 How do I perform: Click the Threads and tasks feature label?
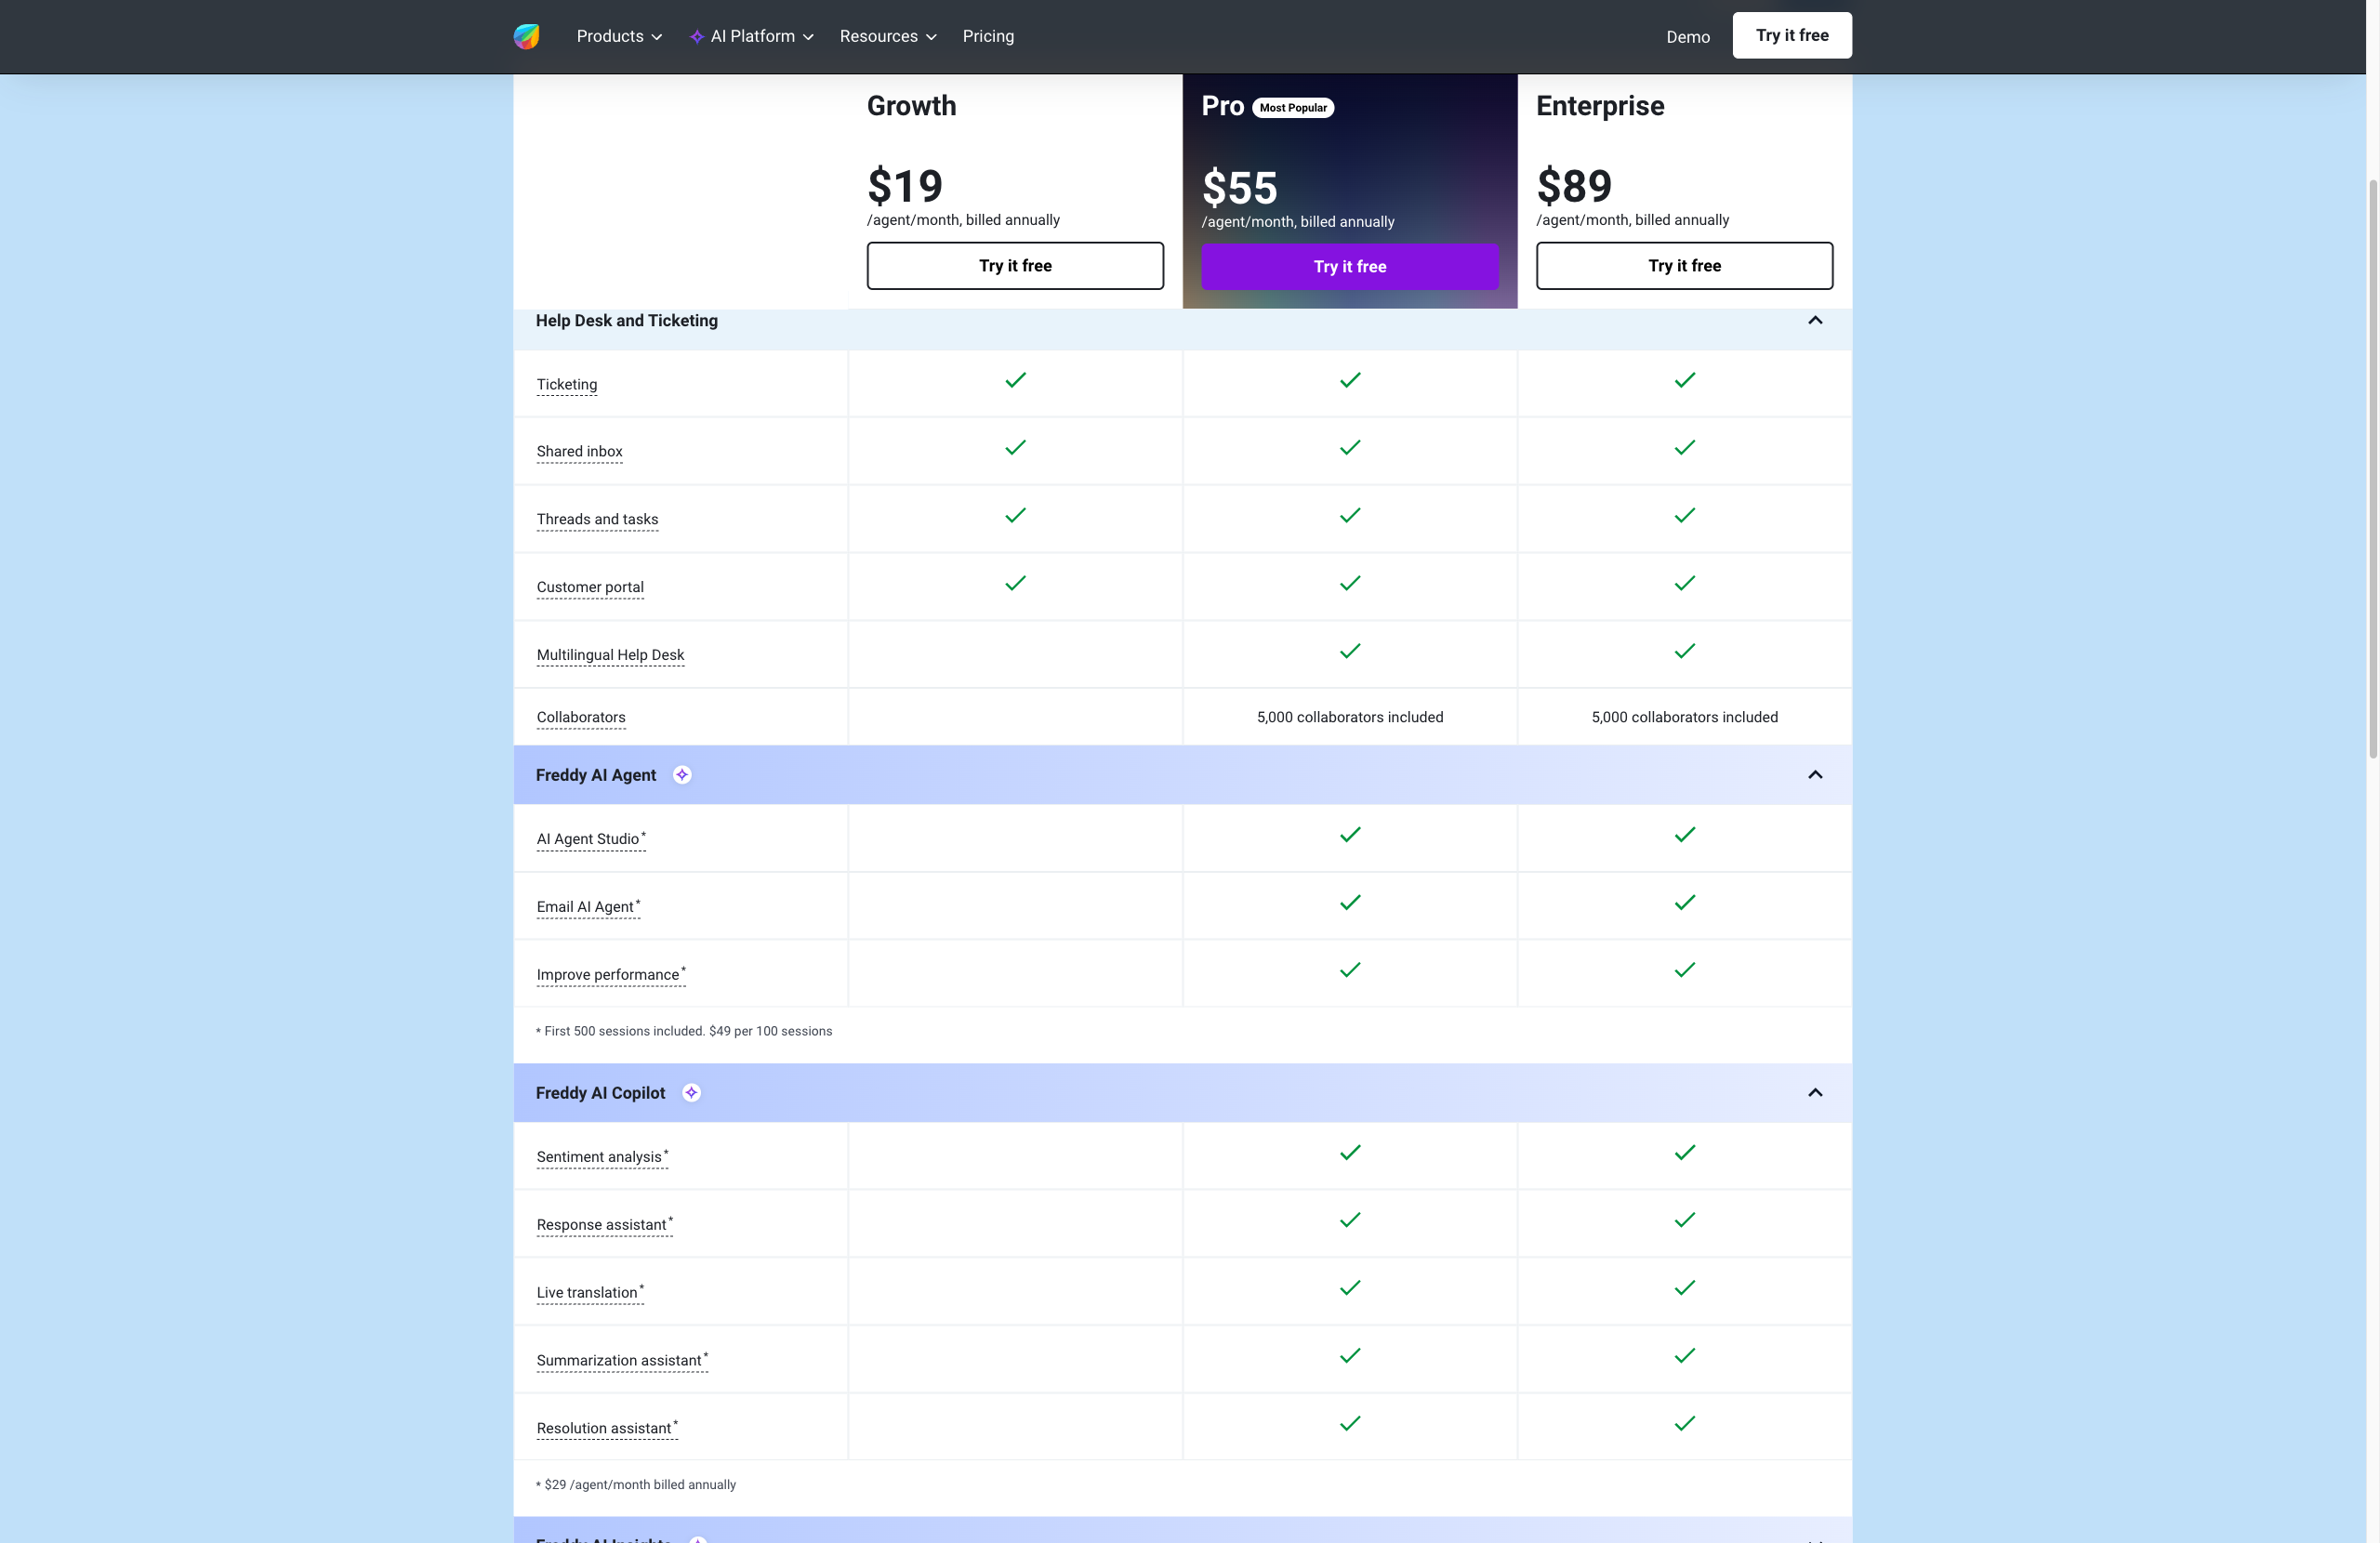598,519
